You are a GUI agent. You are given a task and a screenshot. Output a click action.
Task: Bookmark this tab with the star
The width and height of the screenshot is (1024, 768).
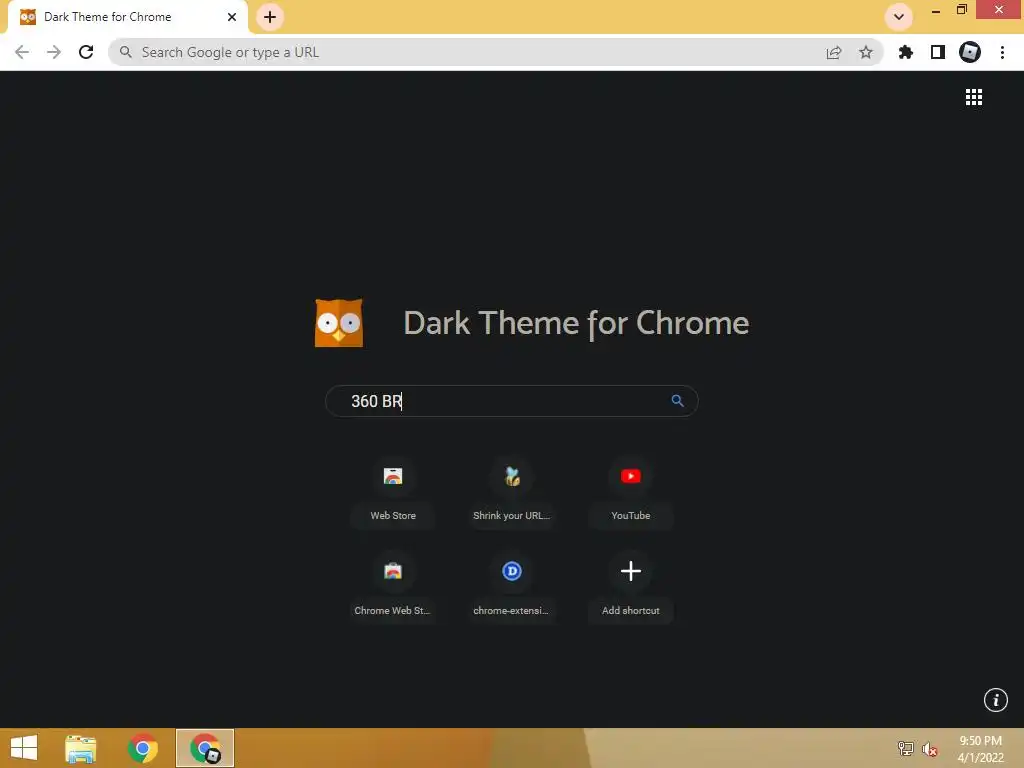point(866,52)
